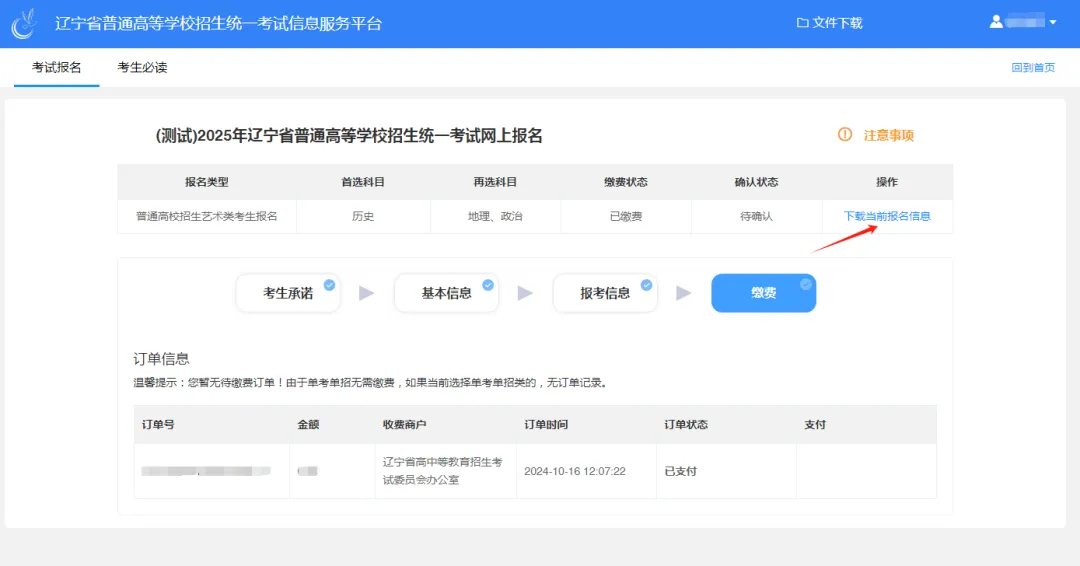The height and width of the screenshot is (566, 1080).
Task: Click 操作 column header
Action: pos(887,182)
